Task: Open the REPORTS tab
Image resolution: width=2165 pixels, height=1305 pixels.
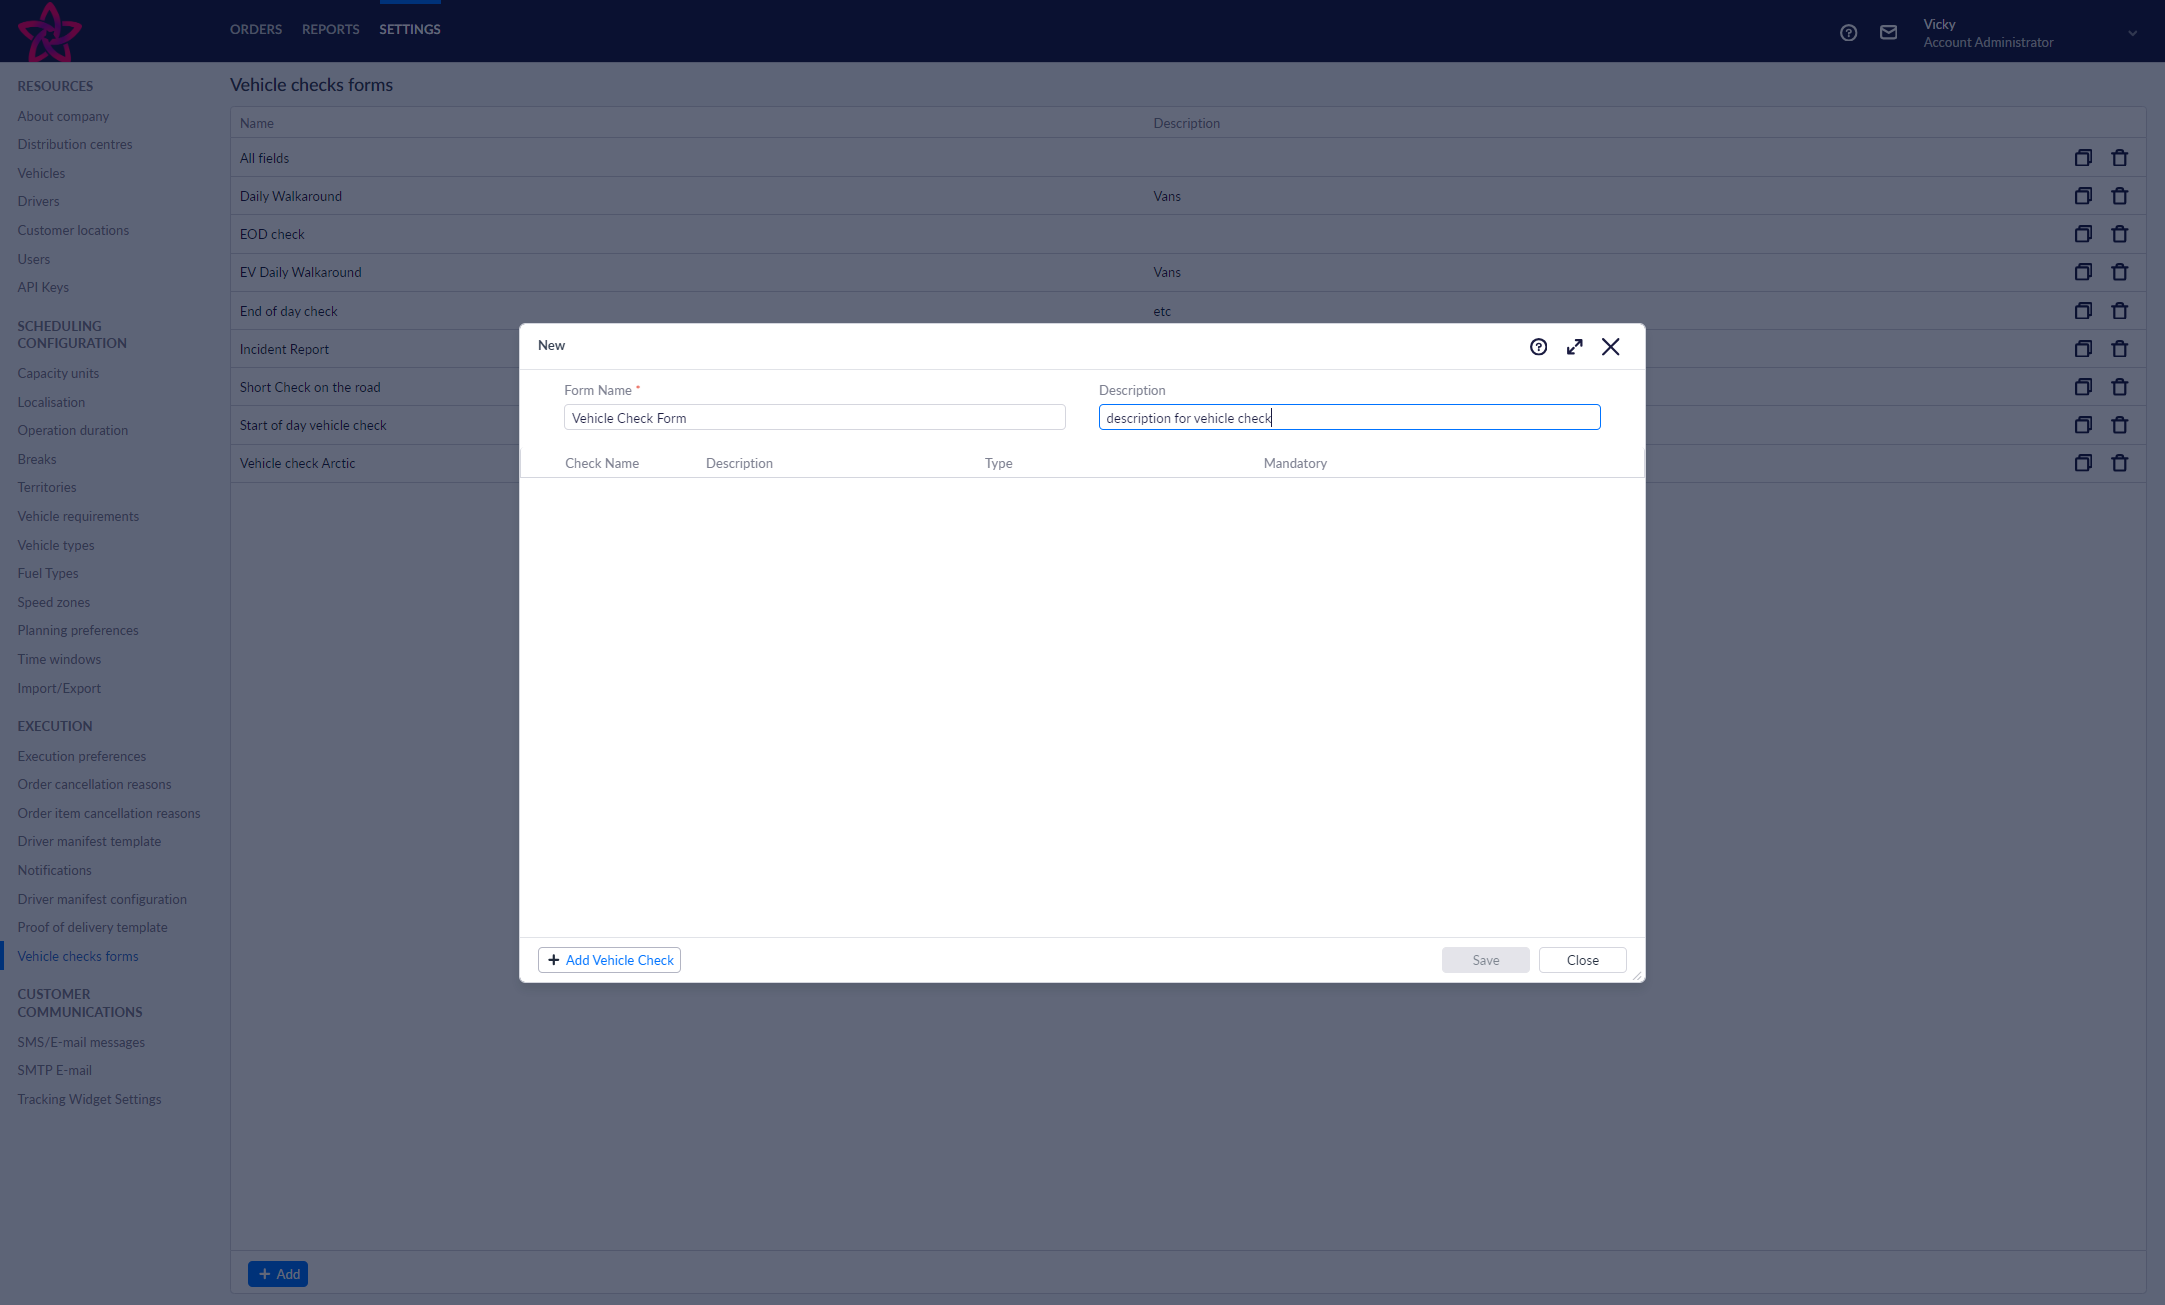Action: coord(330,30)
